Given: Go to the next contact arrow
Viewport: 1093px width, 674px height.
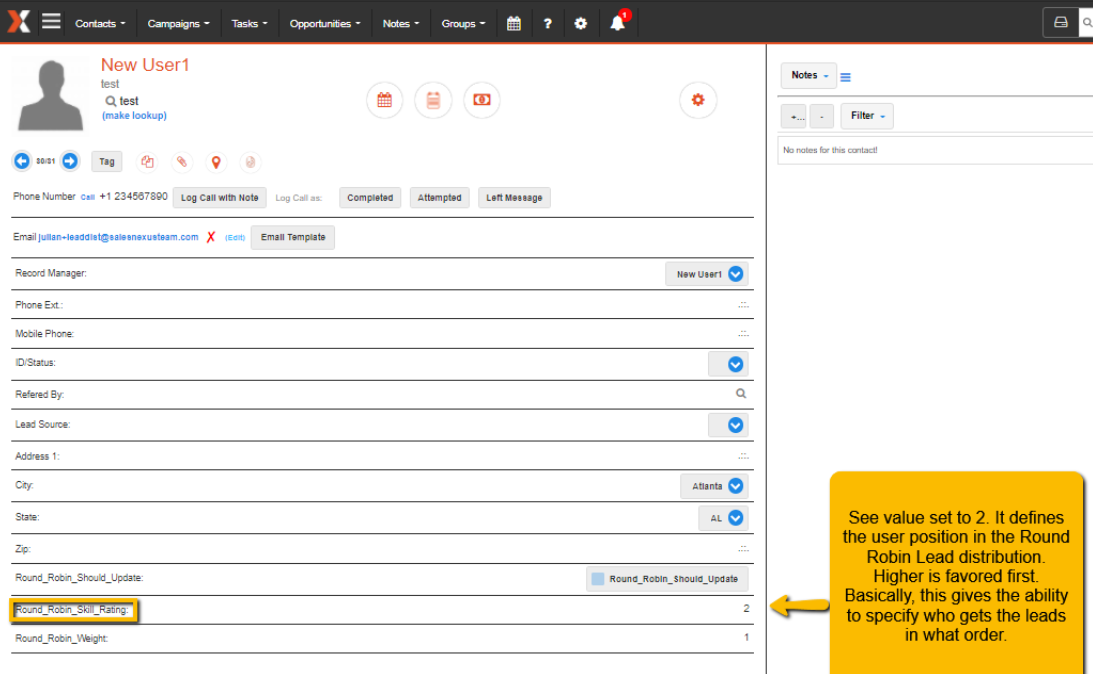Looking at the screenshot, I should coord(70,161).
